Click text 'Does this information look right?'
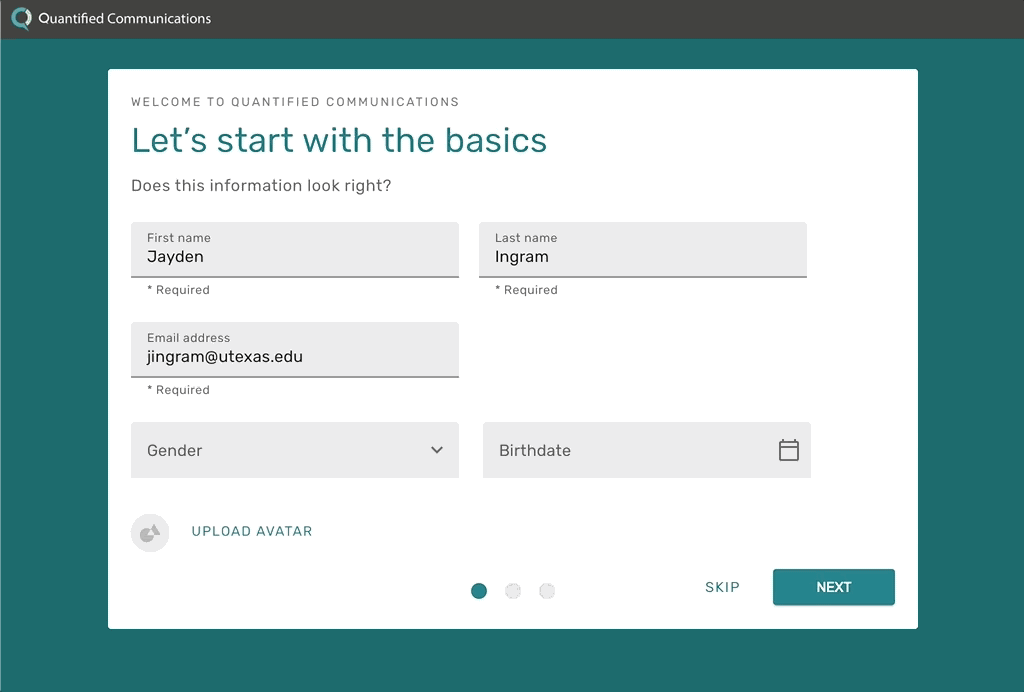 click(261, 185)
